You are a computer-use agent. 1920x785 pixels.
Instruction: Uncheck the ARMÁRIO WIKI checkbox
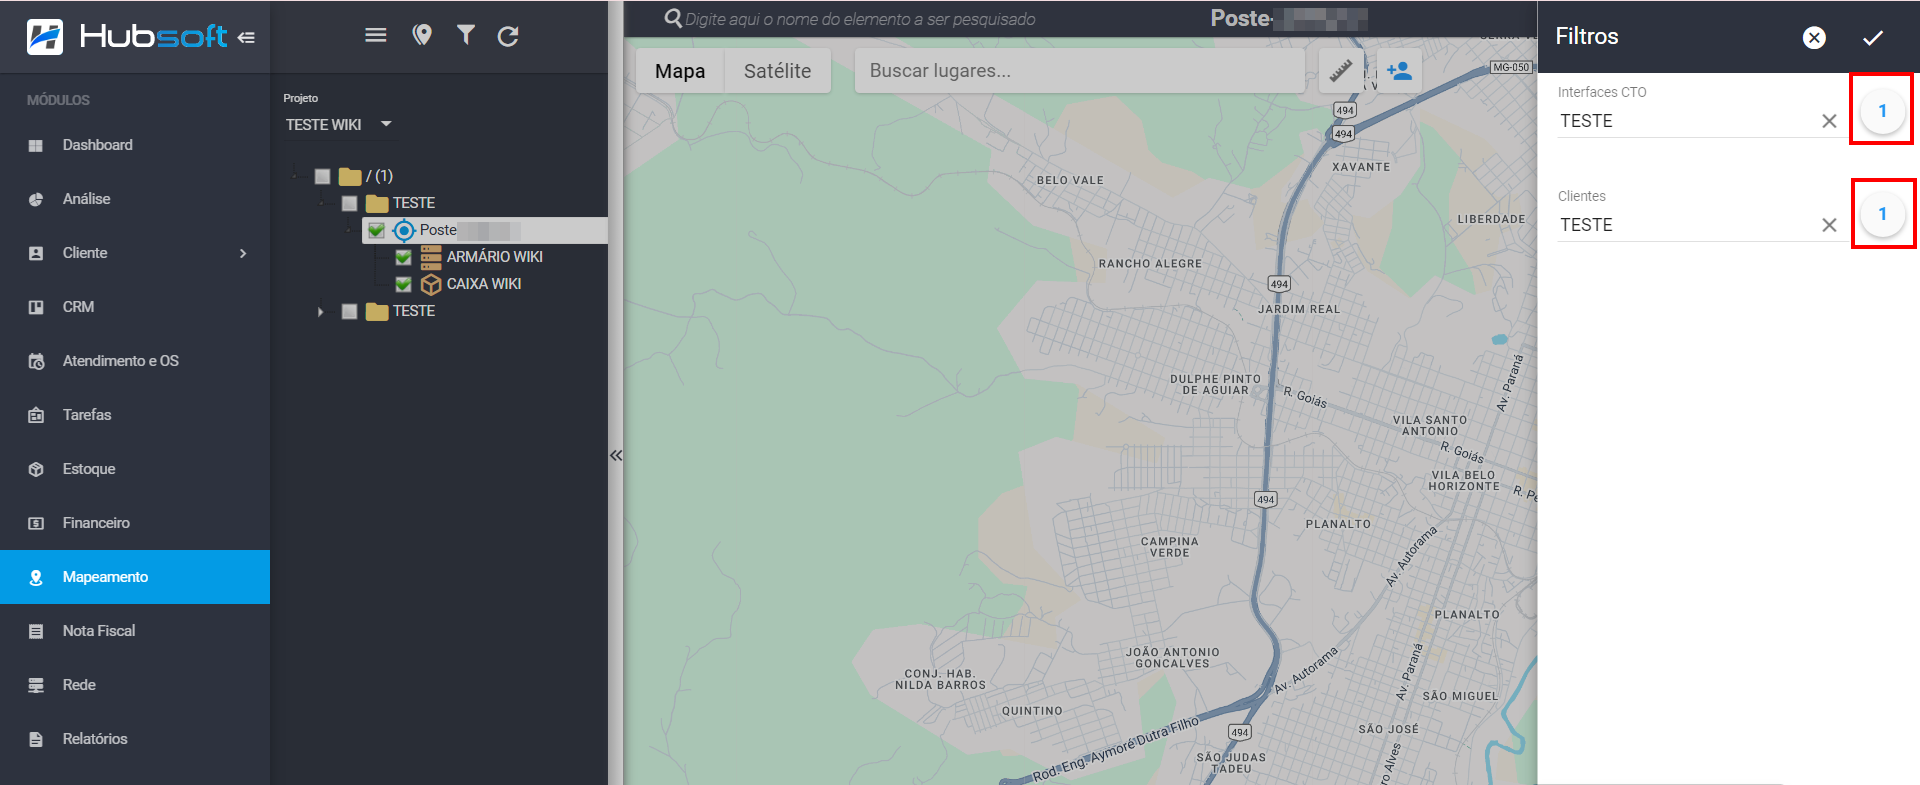coord(403,257)
